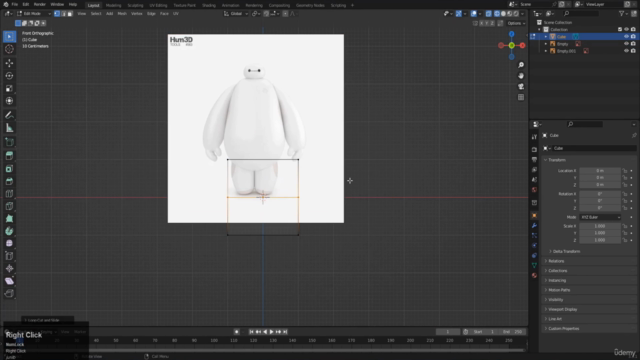Enable vertex select mode
Screen dimensions: 640x360
point(57,13)
